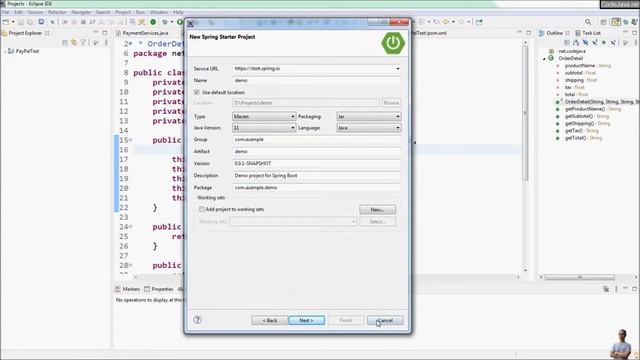
Task: Open the File menu in Eclipse
Action: click(6, 12)
